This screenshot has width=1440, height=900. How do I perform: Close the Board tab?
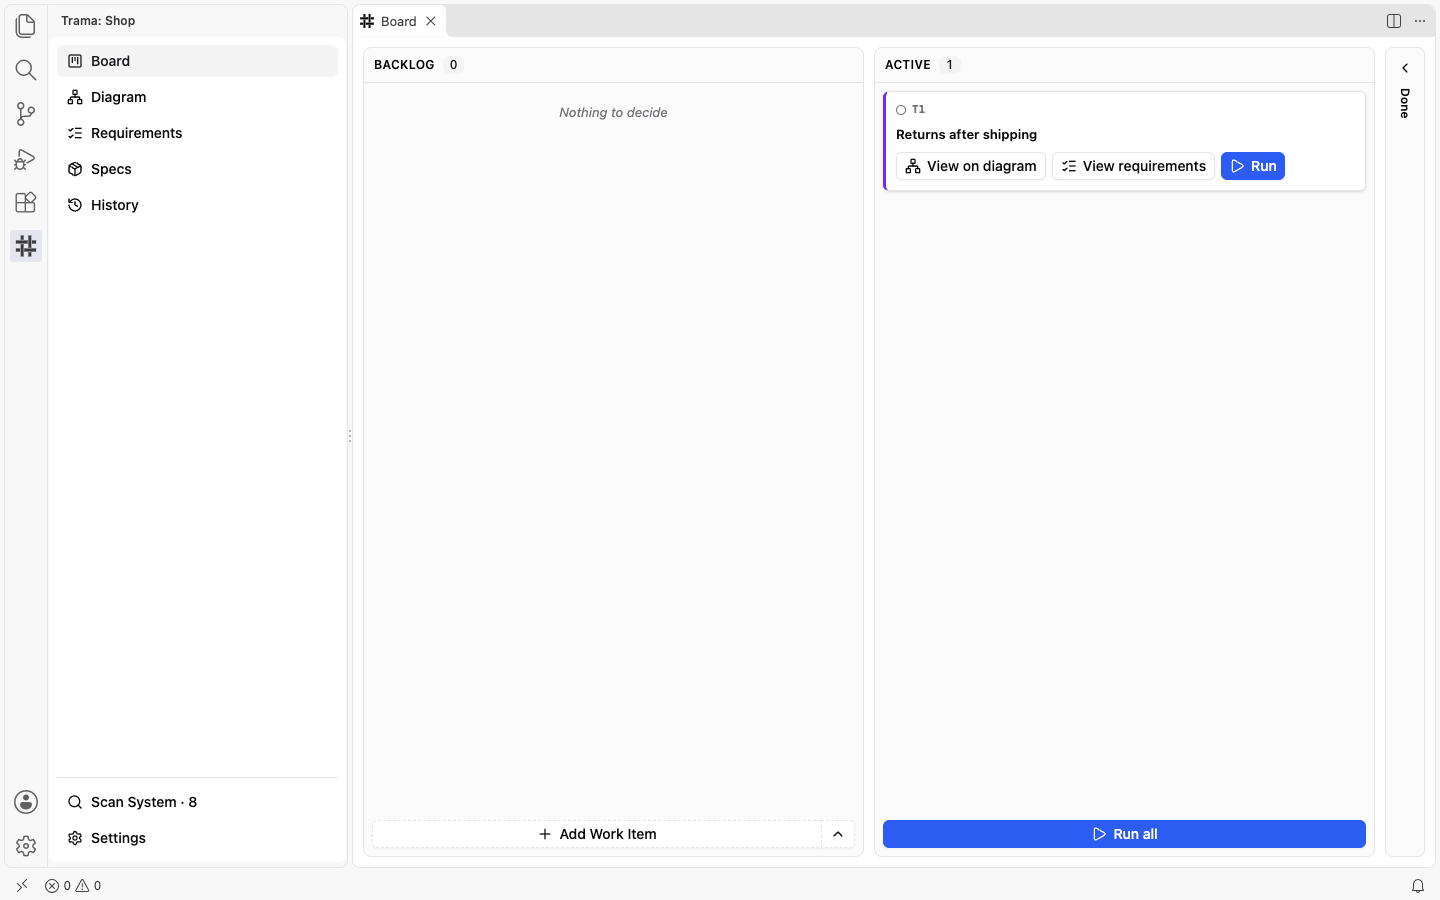[x=431, y=21]
